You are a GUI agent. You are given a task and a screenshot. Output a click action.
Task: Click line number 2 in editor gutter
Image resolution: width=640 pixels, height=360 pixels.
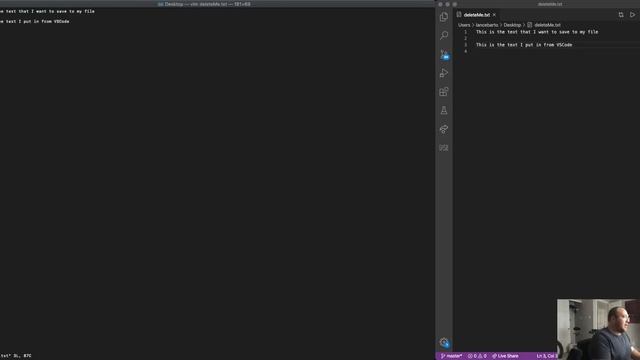pyautogui.click(x=465, y=38)
